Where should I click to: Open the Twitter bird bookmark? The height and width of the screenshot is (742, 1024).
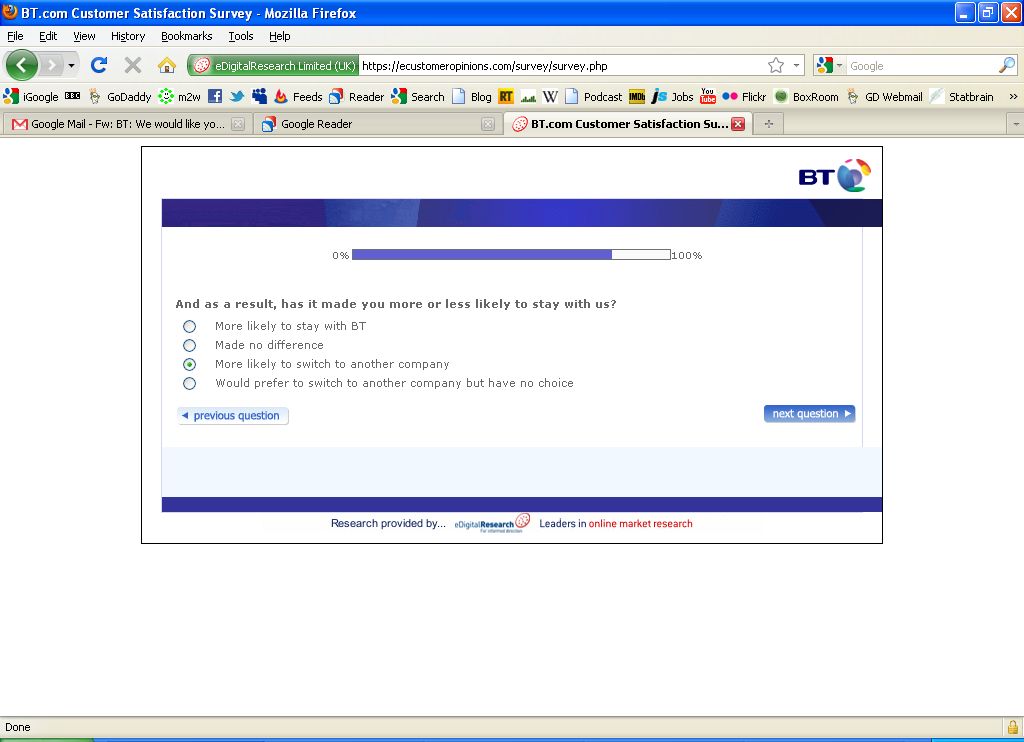tap(237, 97)
